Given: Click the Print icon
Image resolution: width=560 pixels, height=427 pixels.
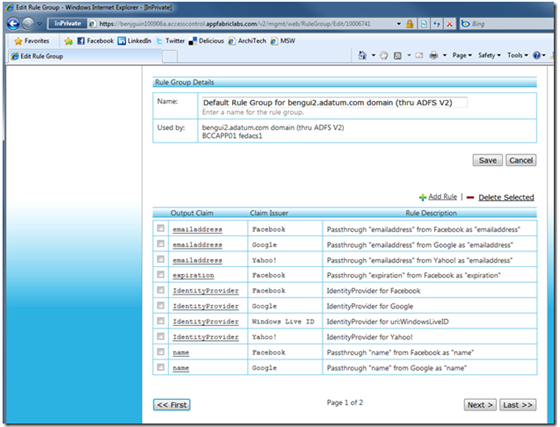Looking at the screenshot, I should (434, 55).
